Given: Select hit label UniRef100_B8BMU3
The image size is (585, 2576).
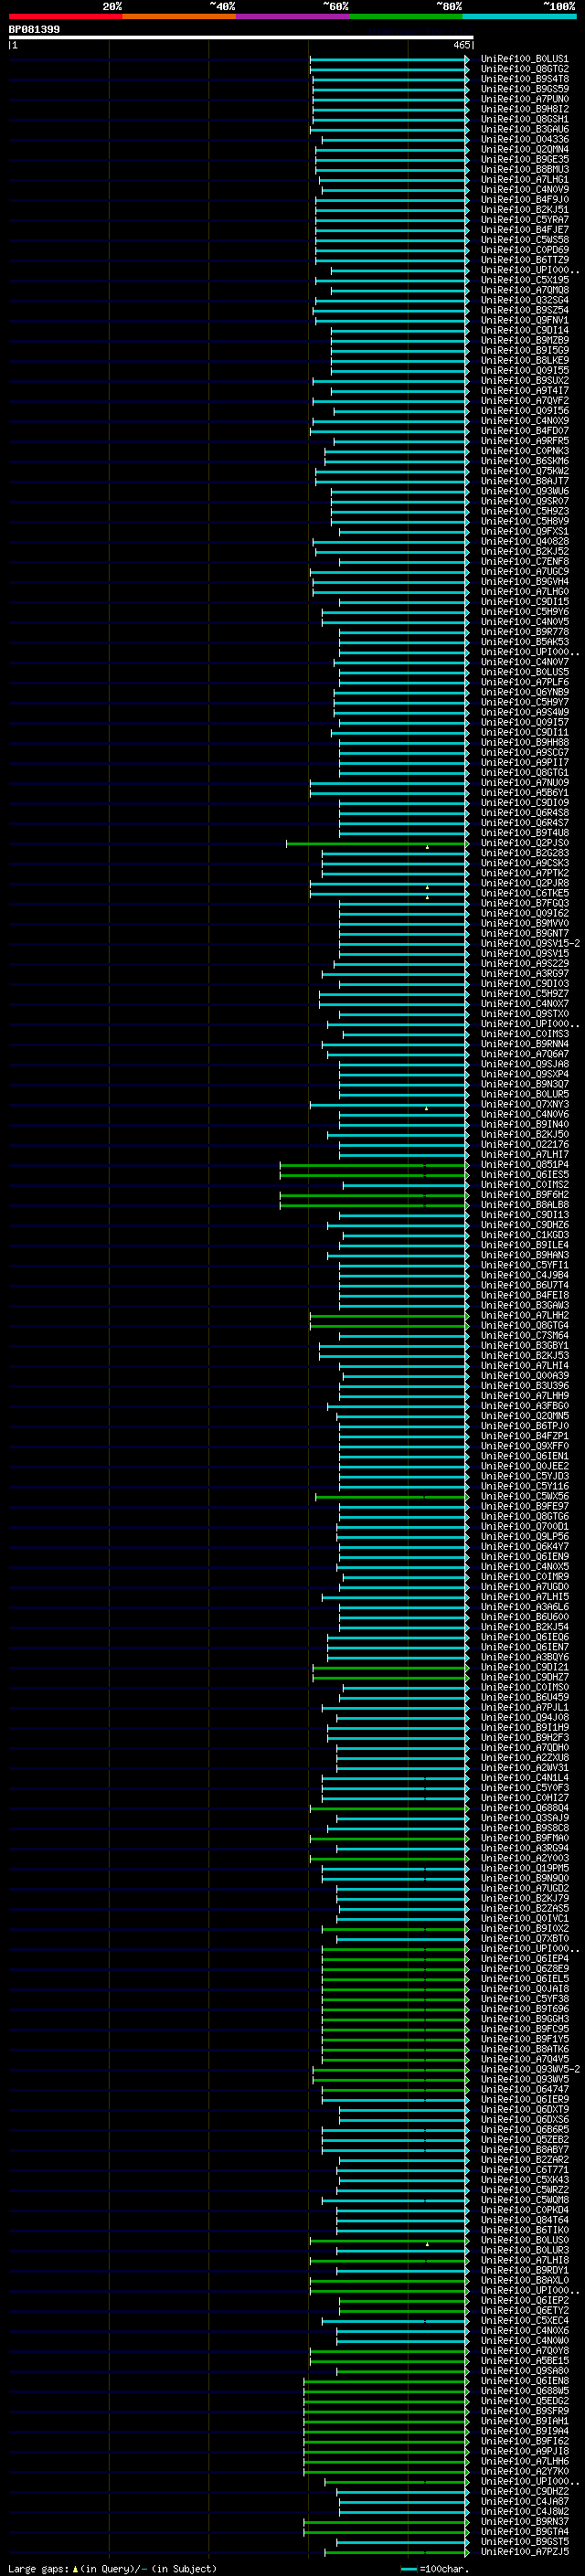Looking at the screenshot, I should (x=524, y=169).
